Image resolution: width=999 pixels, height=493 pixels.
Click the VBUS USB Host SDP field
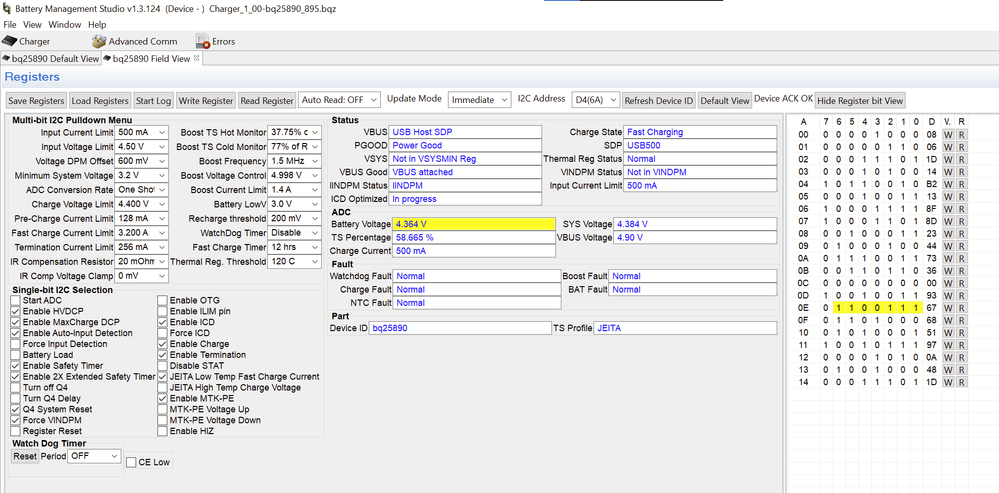point(465,132)
